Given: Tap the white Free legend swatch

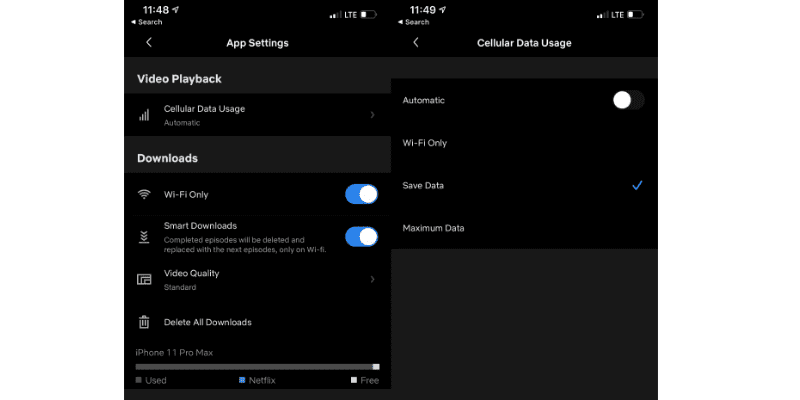Looking at the screenshot, I should [354, 380].
